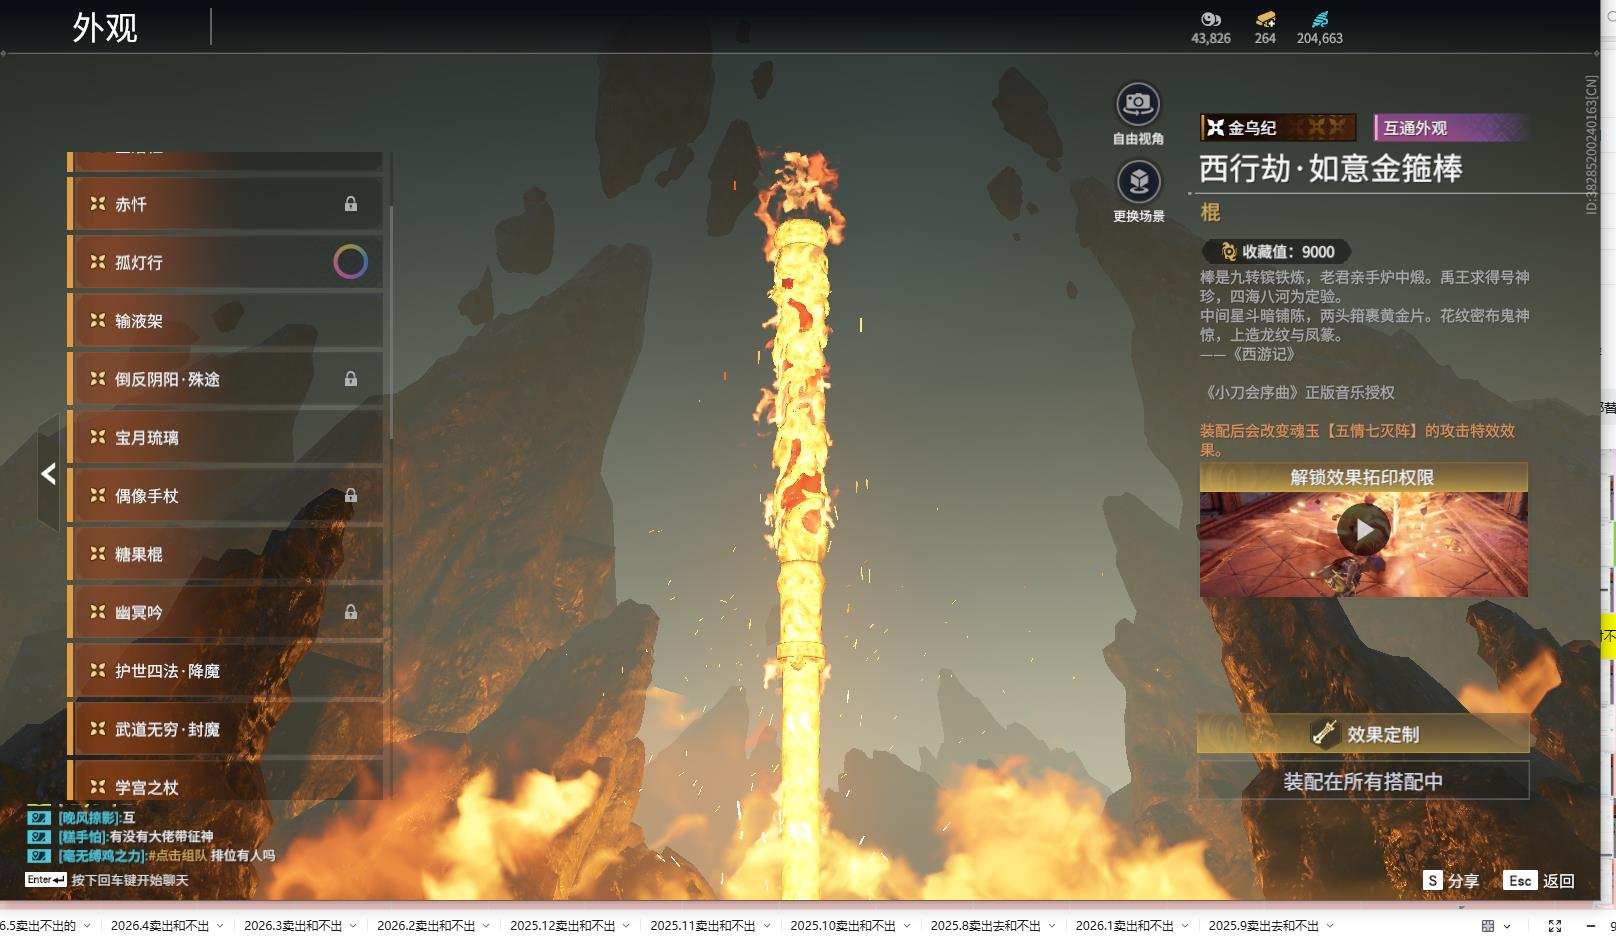This screenshot has width=1616, height=939.
Task: Open the color wheel on 孤灯行
Action: (350, 262)
